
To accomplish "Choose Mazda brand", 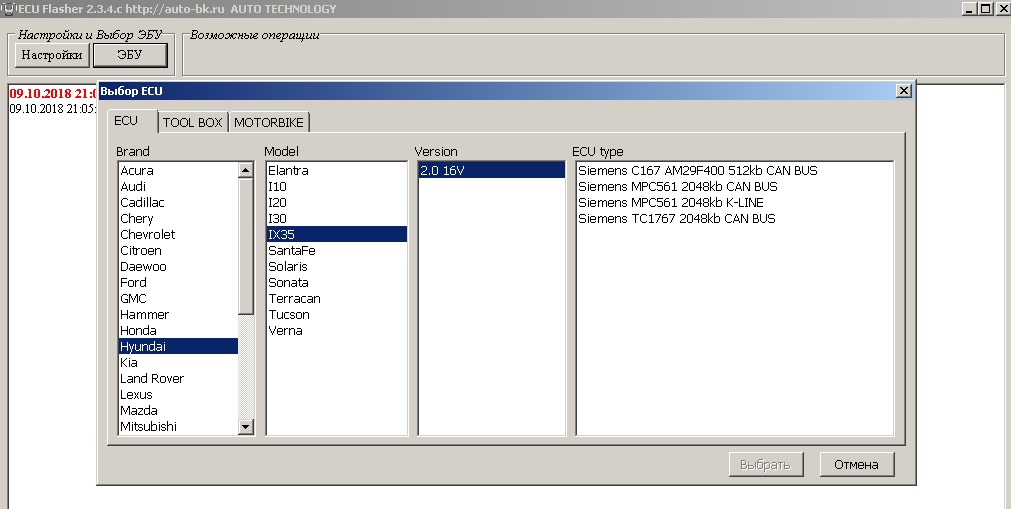I will point(179,410).
